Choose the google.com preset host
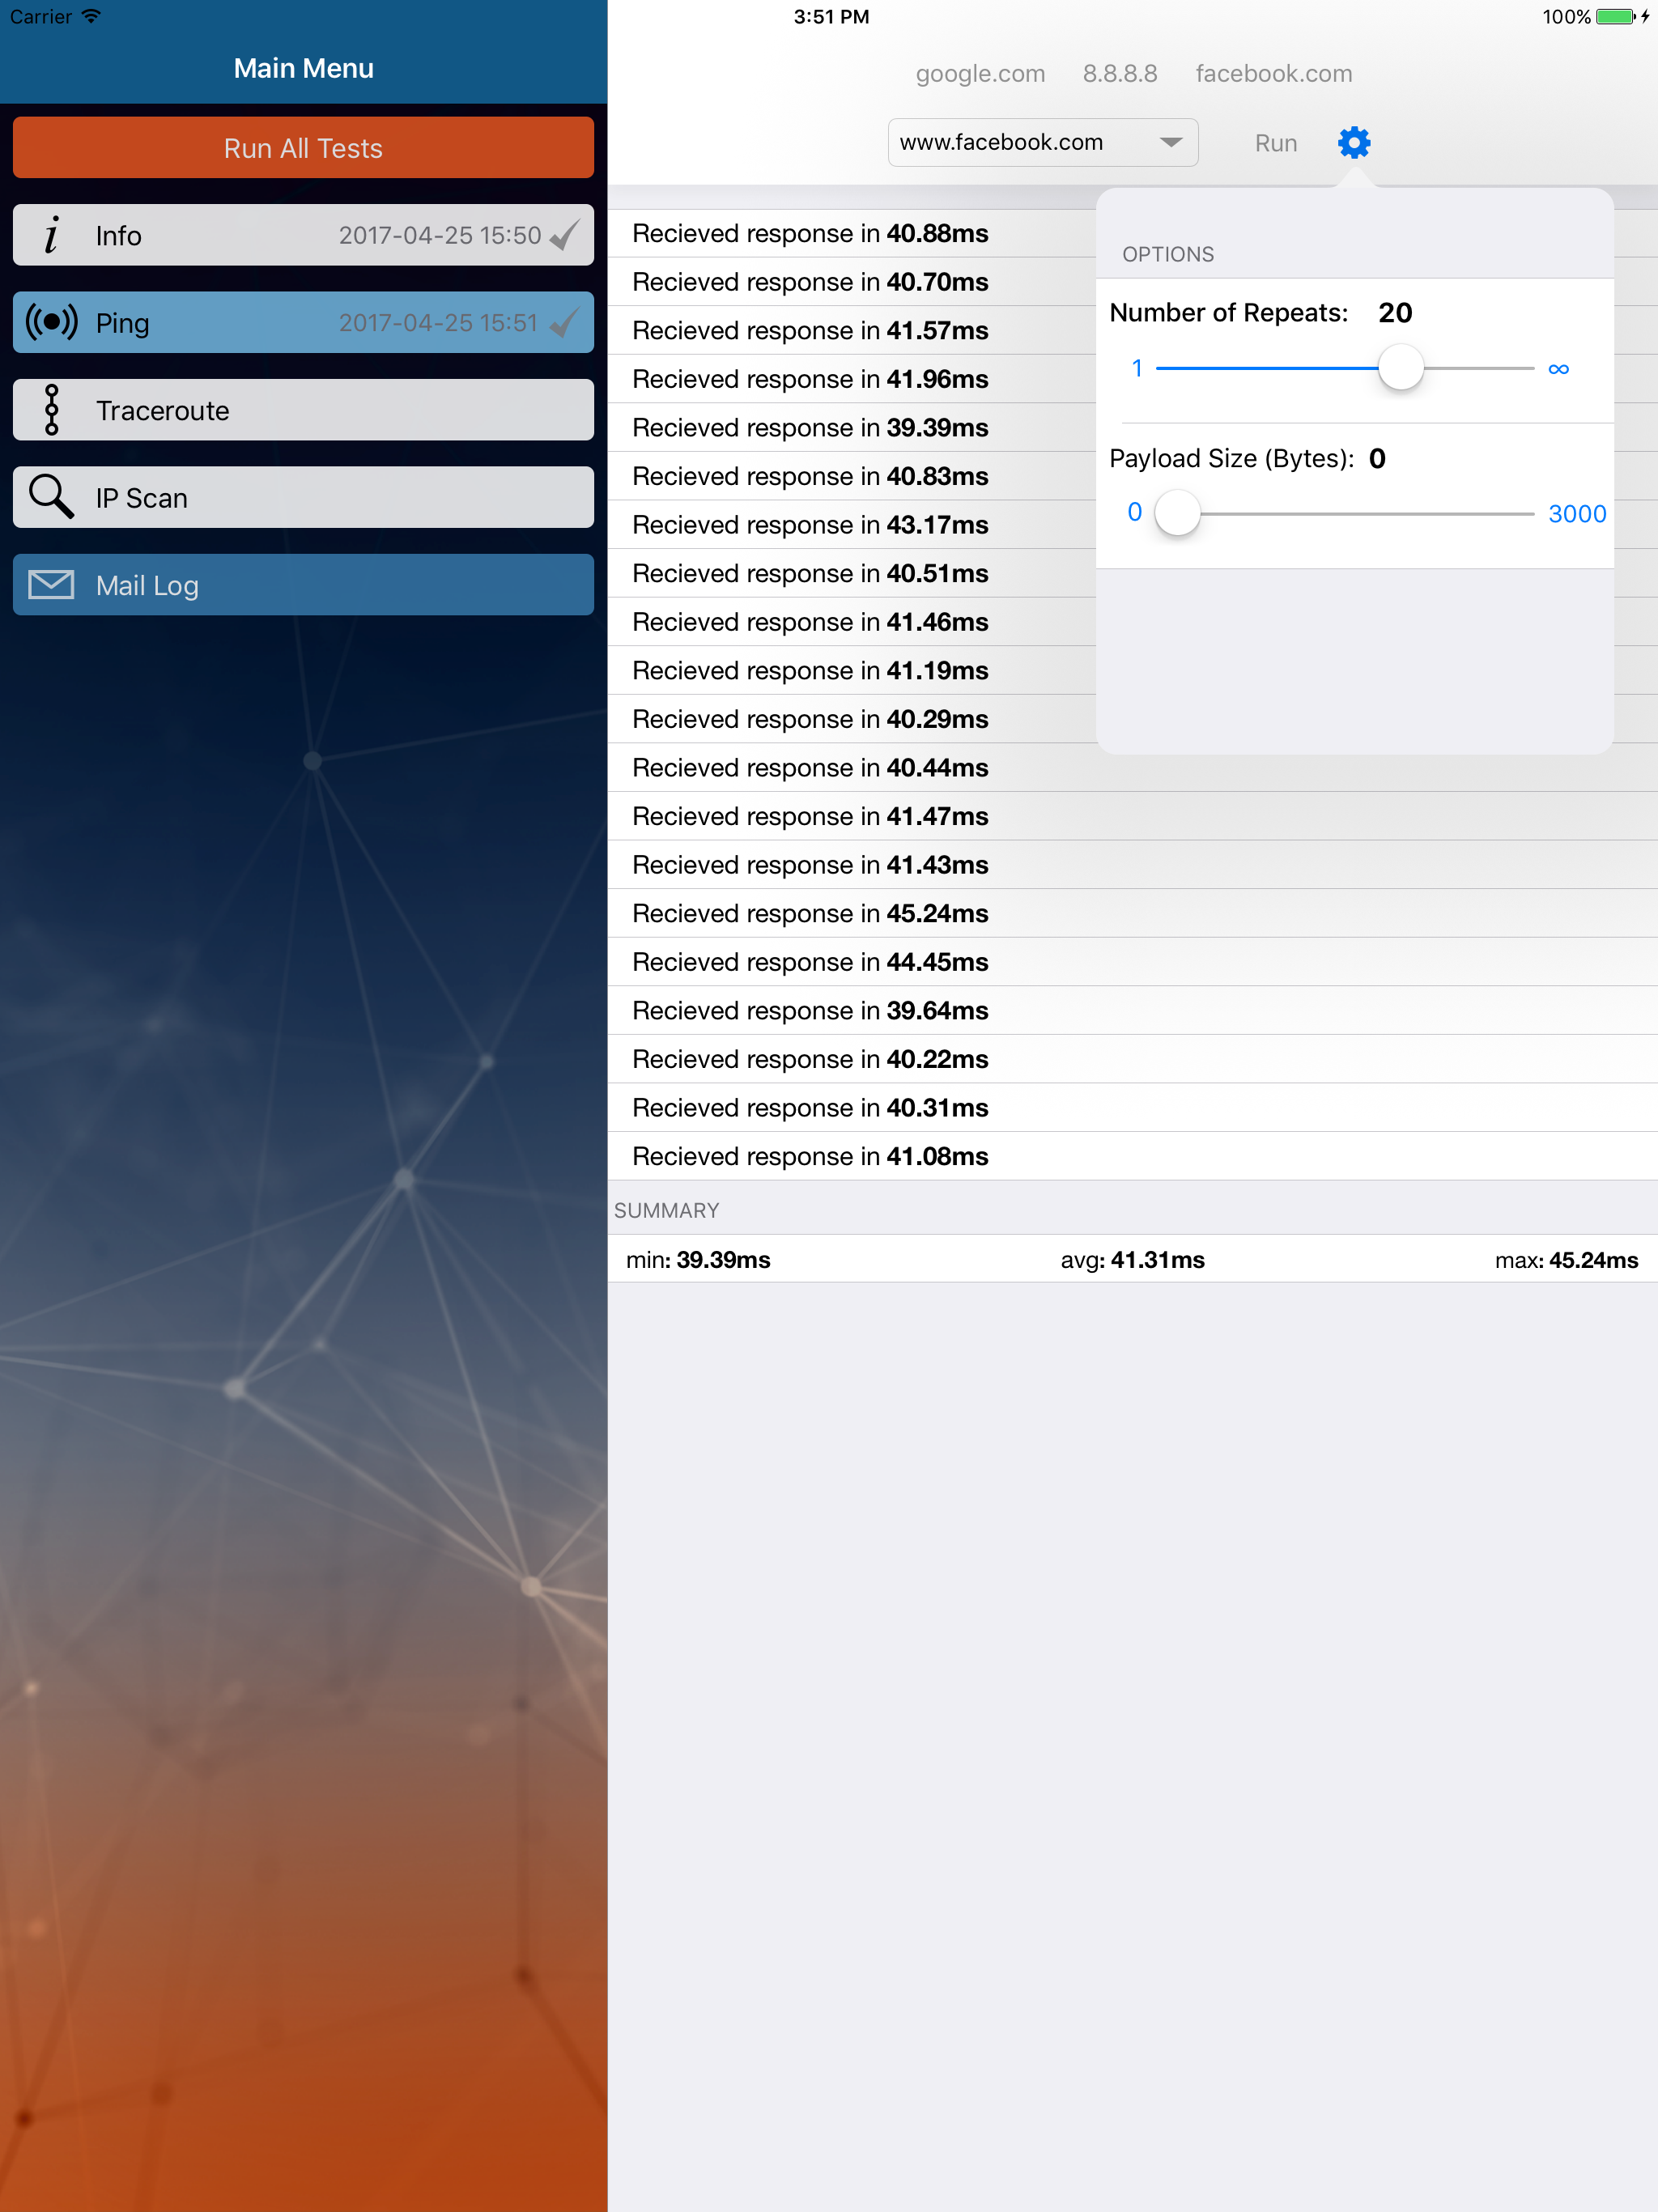Screen dimensions: 1658x2212 980,74
